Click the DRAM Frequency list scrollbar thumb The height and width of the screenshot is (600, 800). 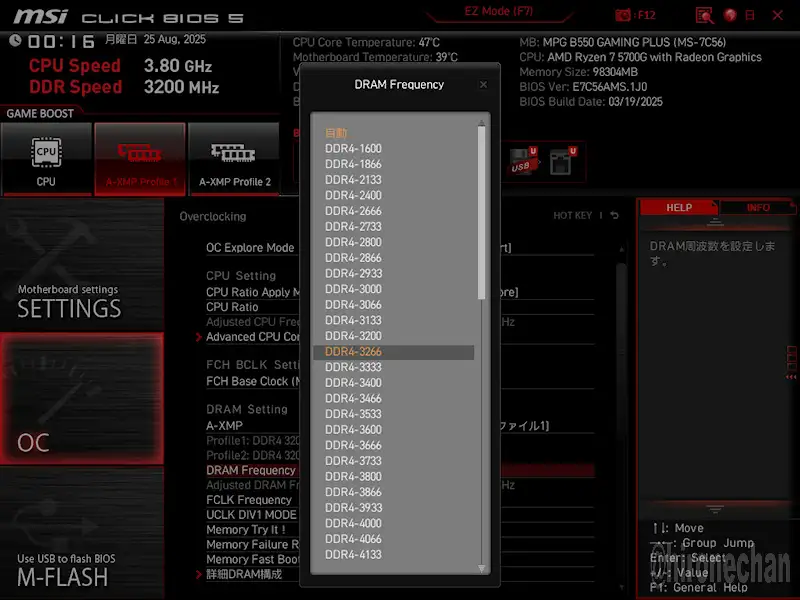[481, 213]
